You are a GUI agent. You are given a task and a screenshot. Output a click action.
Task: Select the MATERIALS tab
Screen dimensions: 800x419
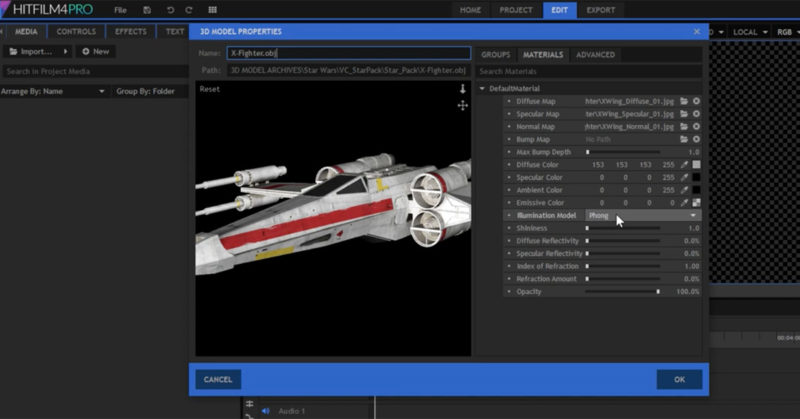click(543, 55)
